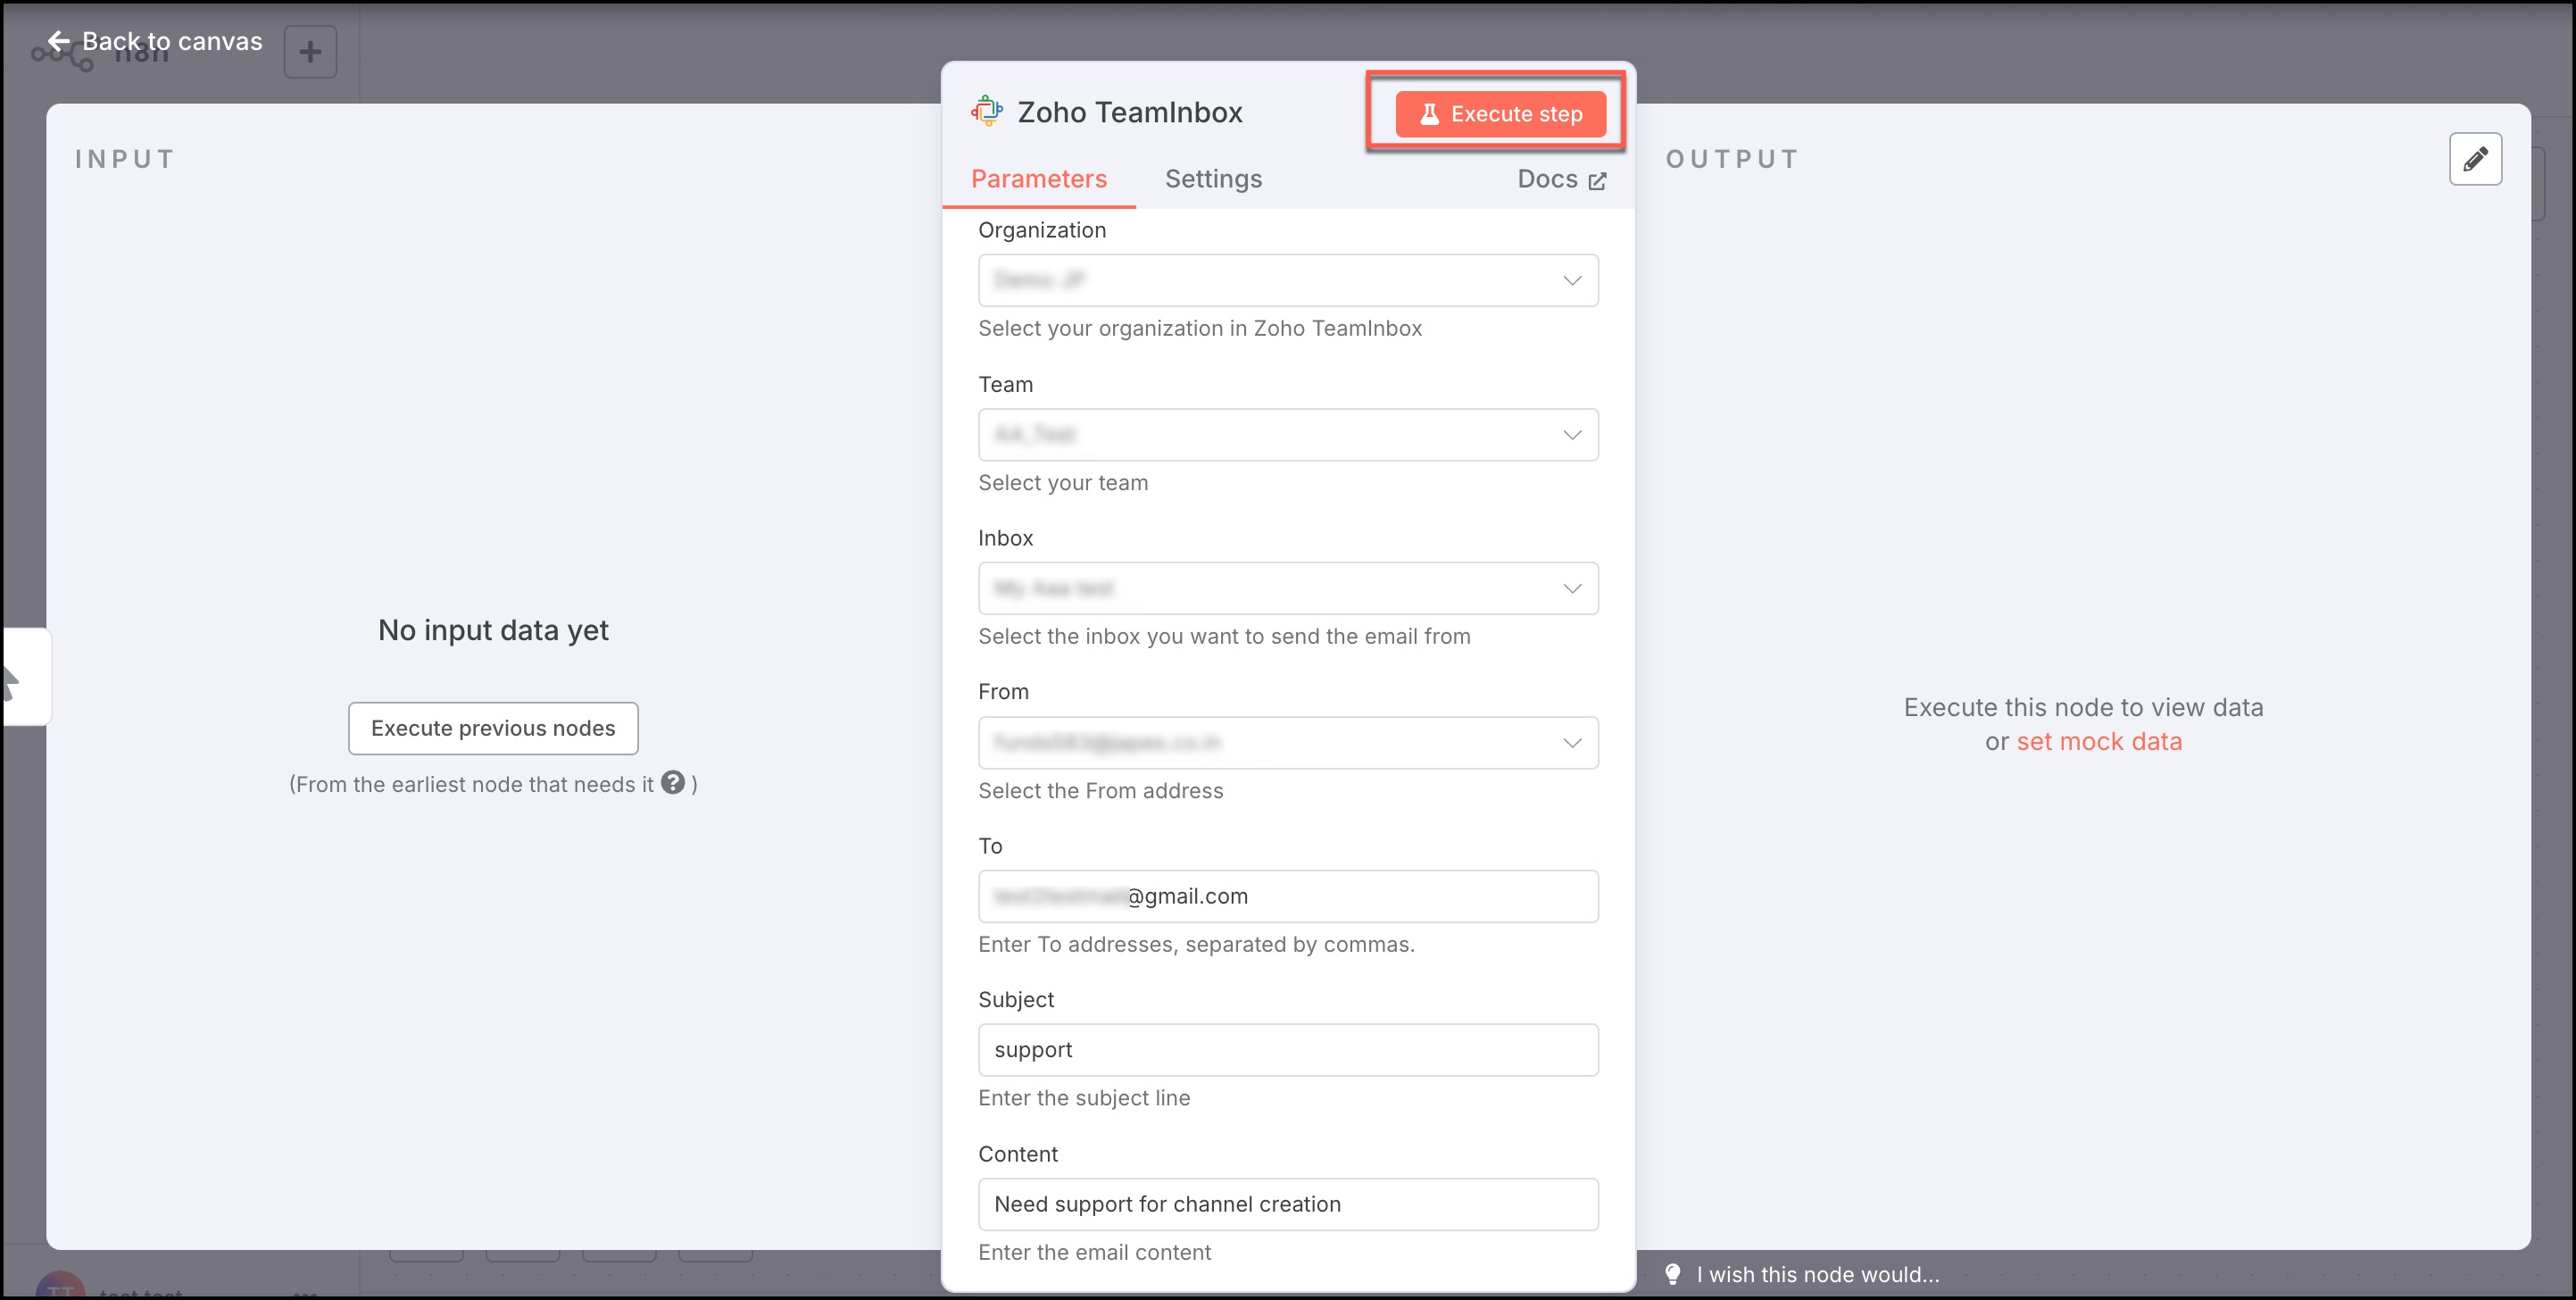This screenshot has height=1300, width=2576.
Task: Click the back arrow to canvas
Action: [59, 41]
